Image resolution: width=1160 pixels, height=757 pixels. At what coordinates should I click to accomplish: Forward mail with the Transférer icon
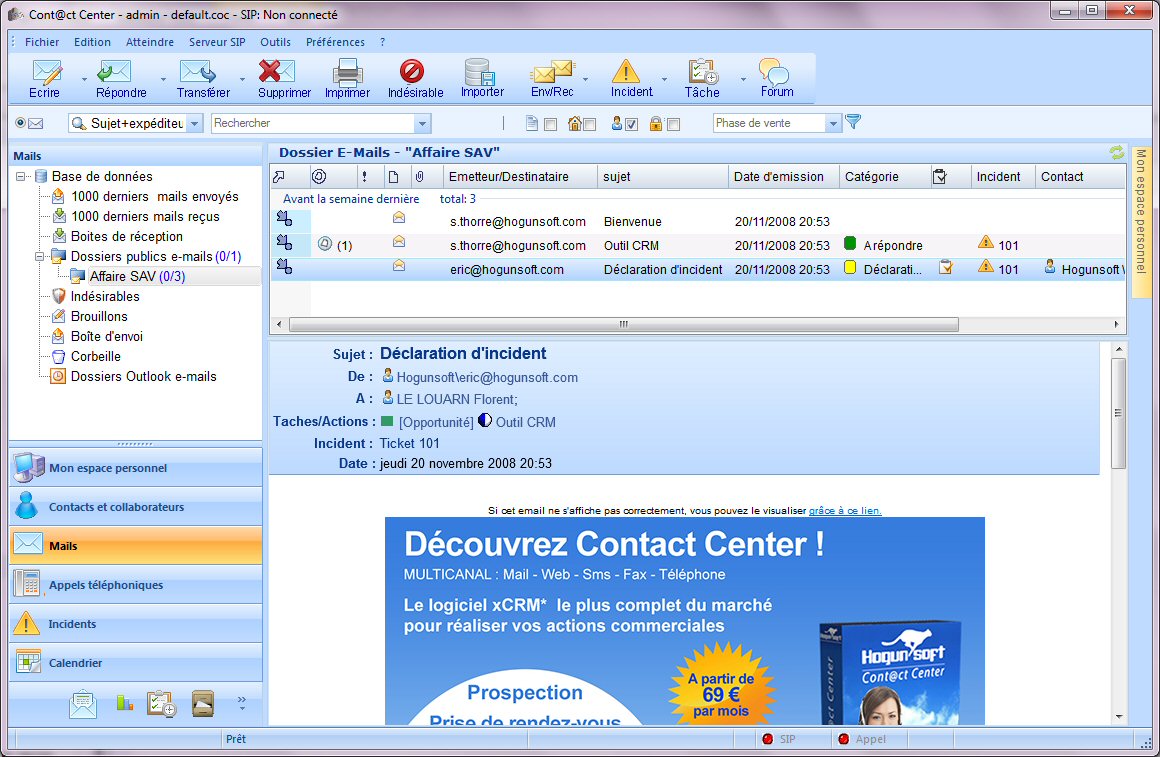198,73
